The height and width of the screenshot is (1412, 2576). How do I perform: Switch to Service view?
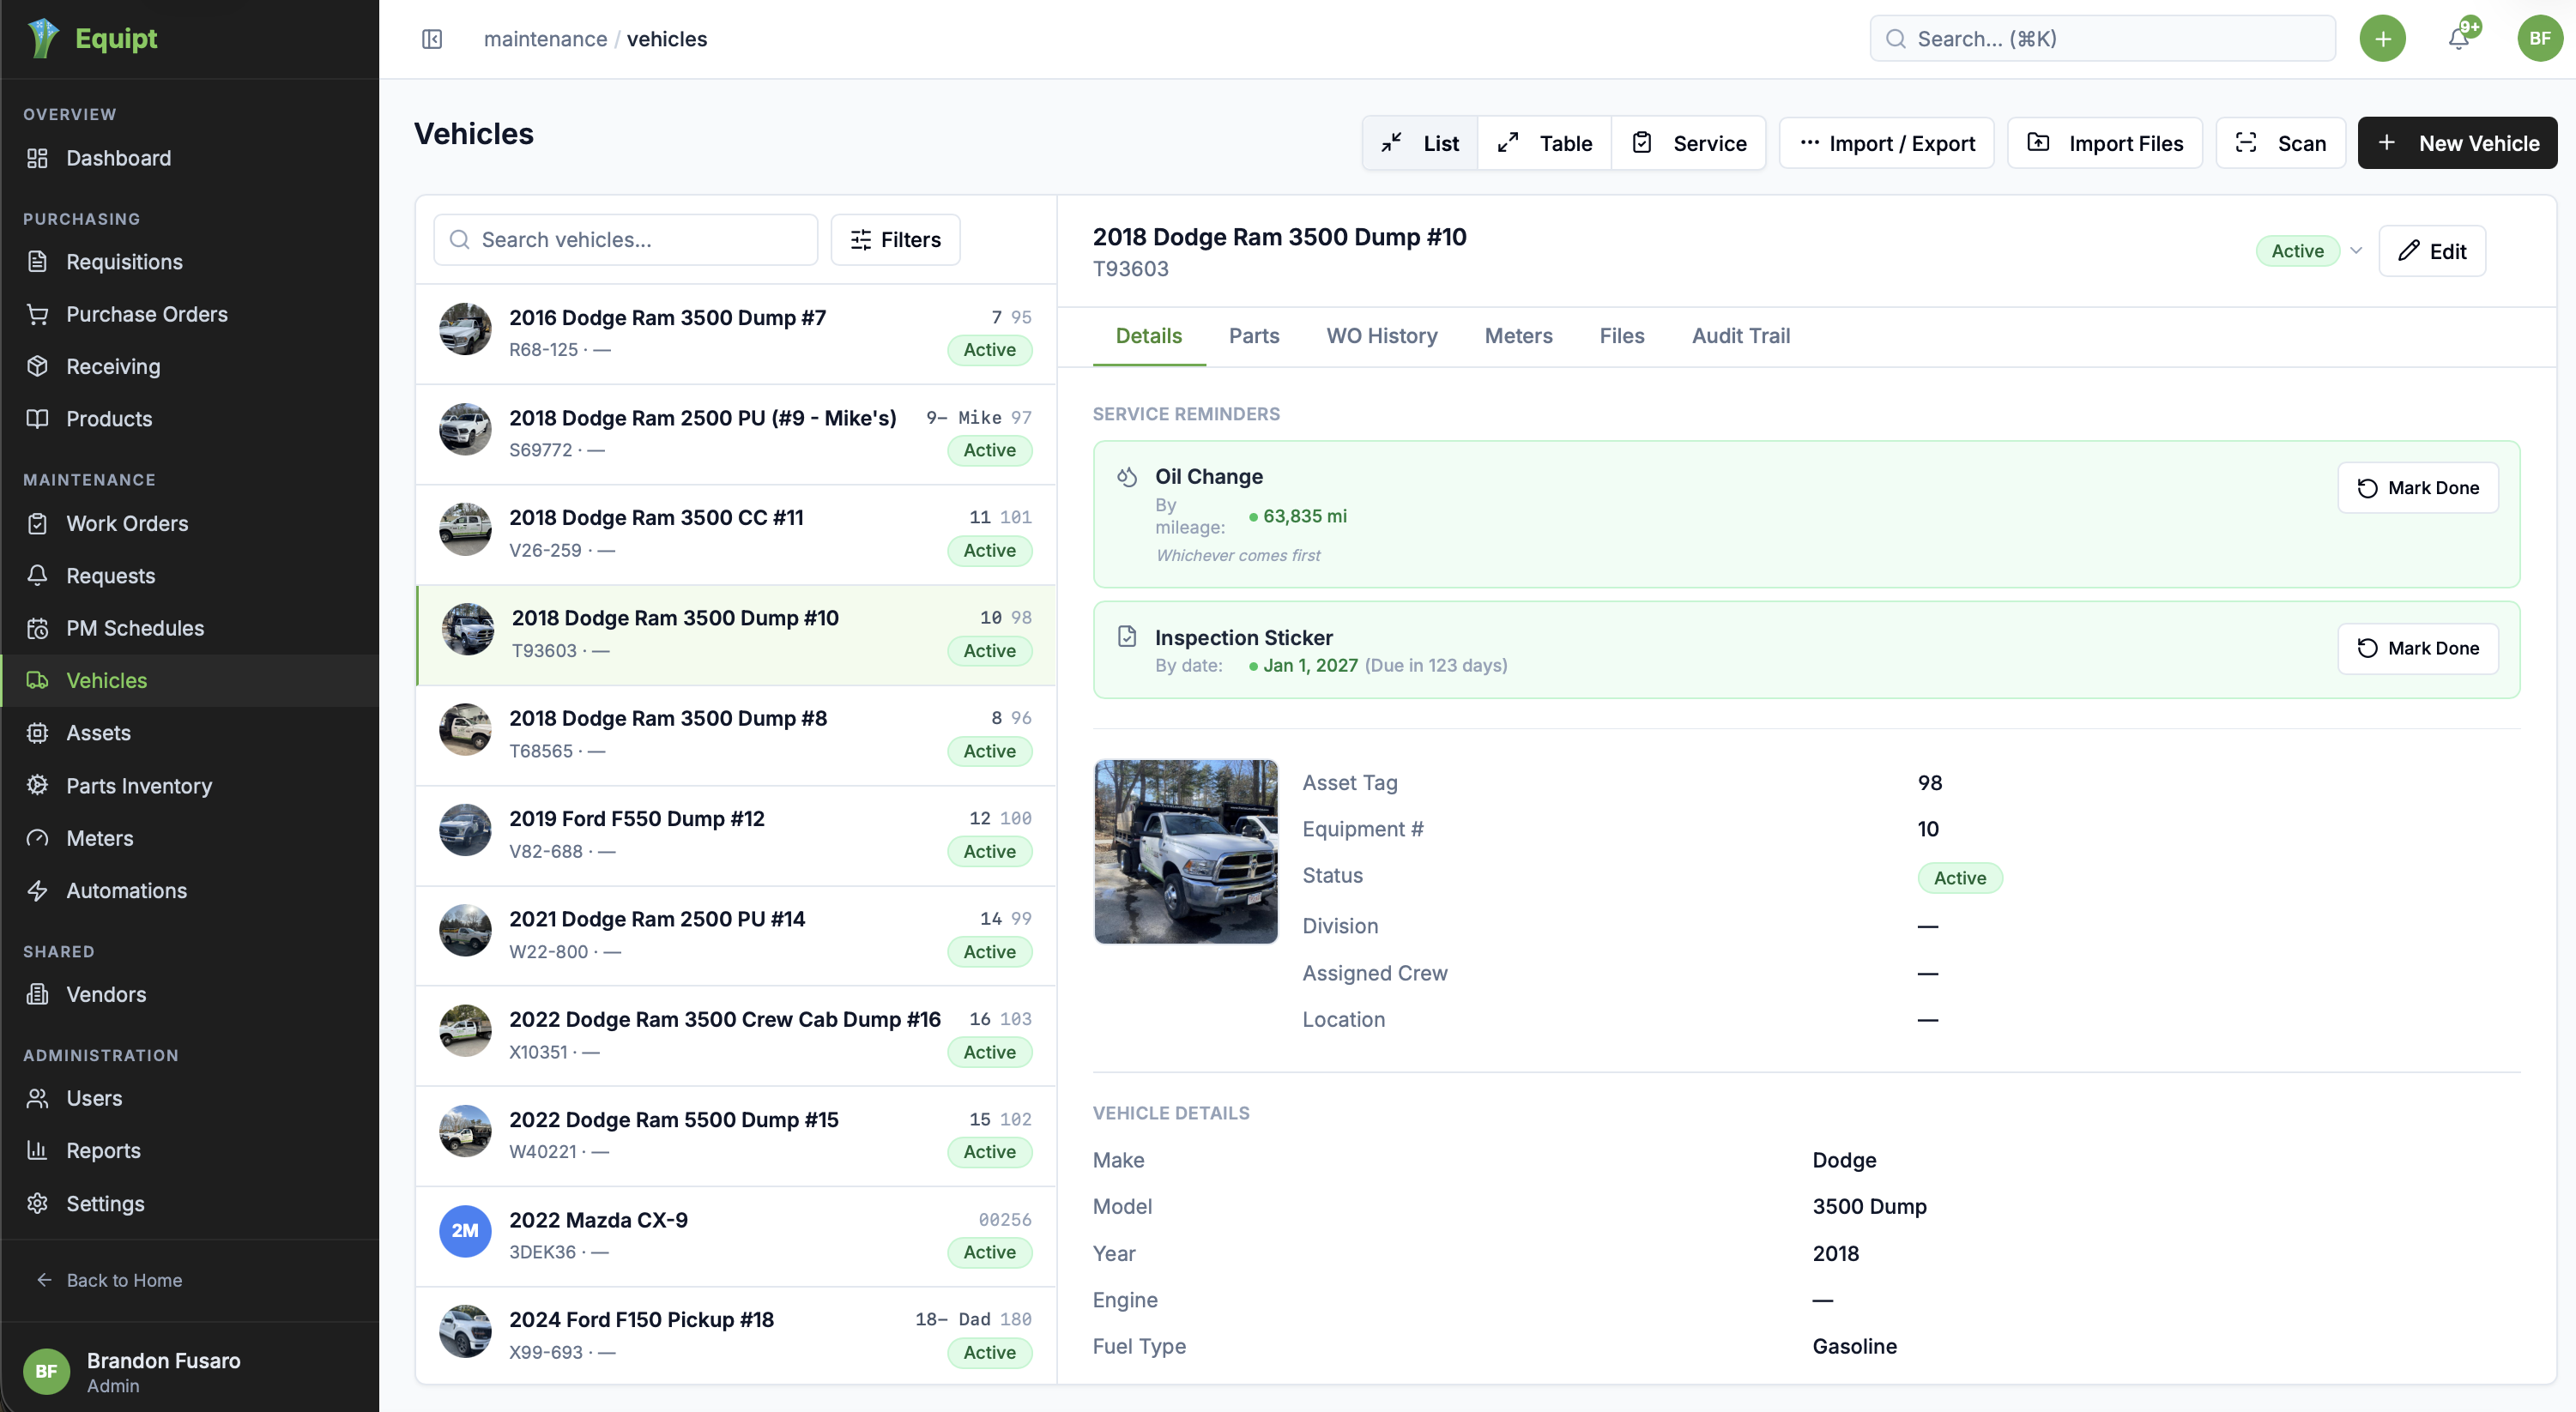[1688, 143]
